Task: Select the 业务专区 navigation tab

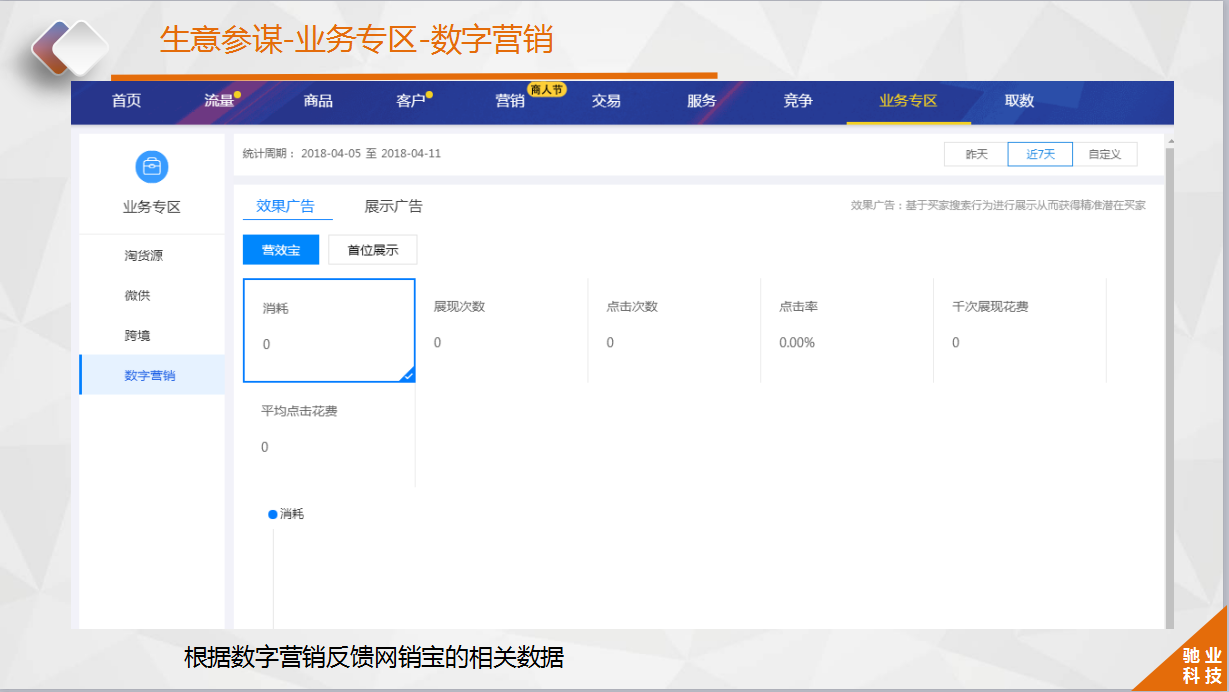Action: click(x=908, y=101)
